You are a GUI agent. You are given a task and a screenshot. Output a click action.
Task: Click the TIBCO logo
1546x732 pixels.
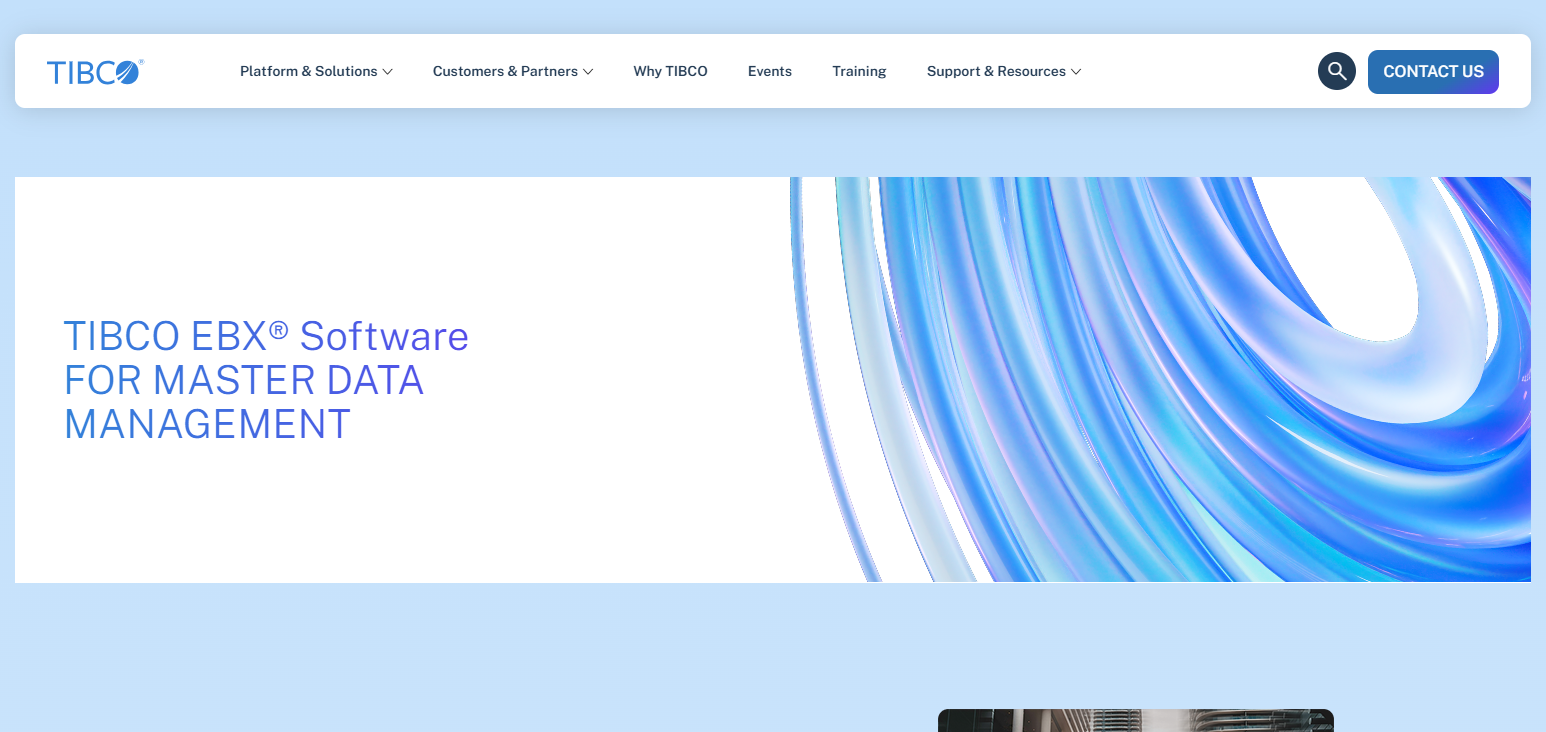click(x=95, y=72)
